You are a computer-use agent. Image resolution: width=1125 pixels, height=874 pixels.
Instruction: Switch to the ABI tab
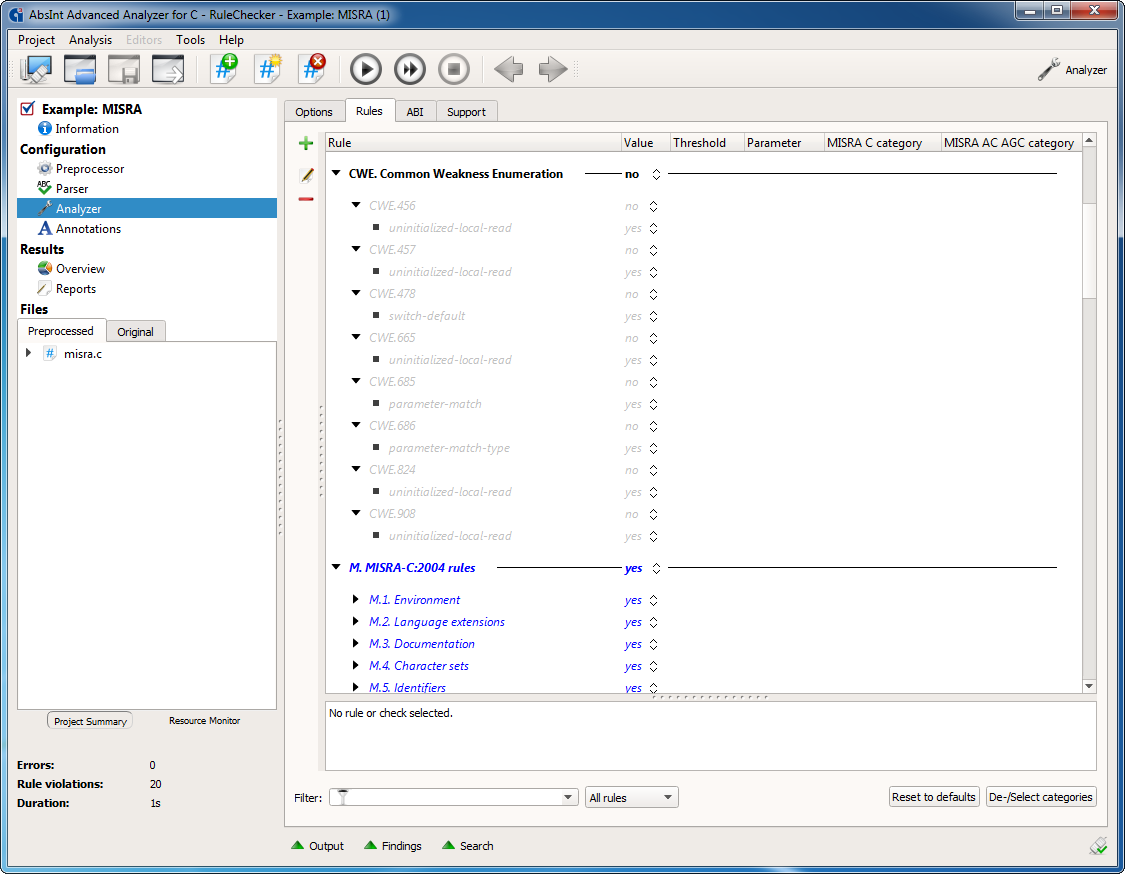tap(415, 112)
